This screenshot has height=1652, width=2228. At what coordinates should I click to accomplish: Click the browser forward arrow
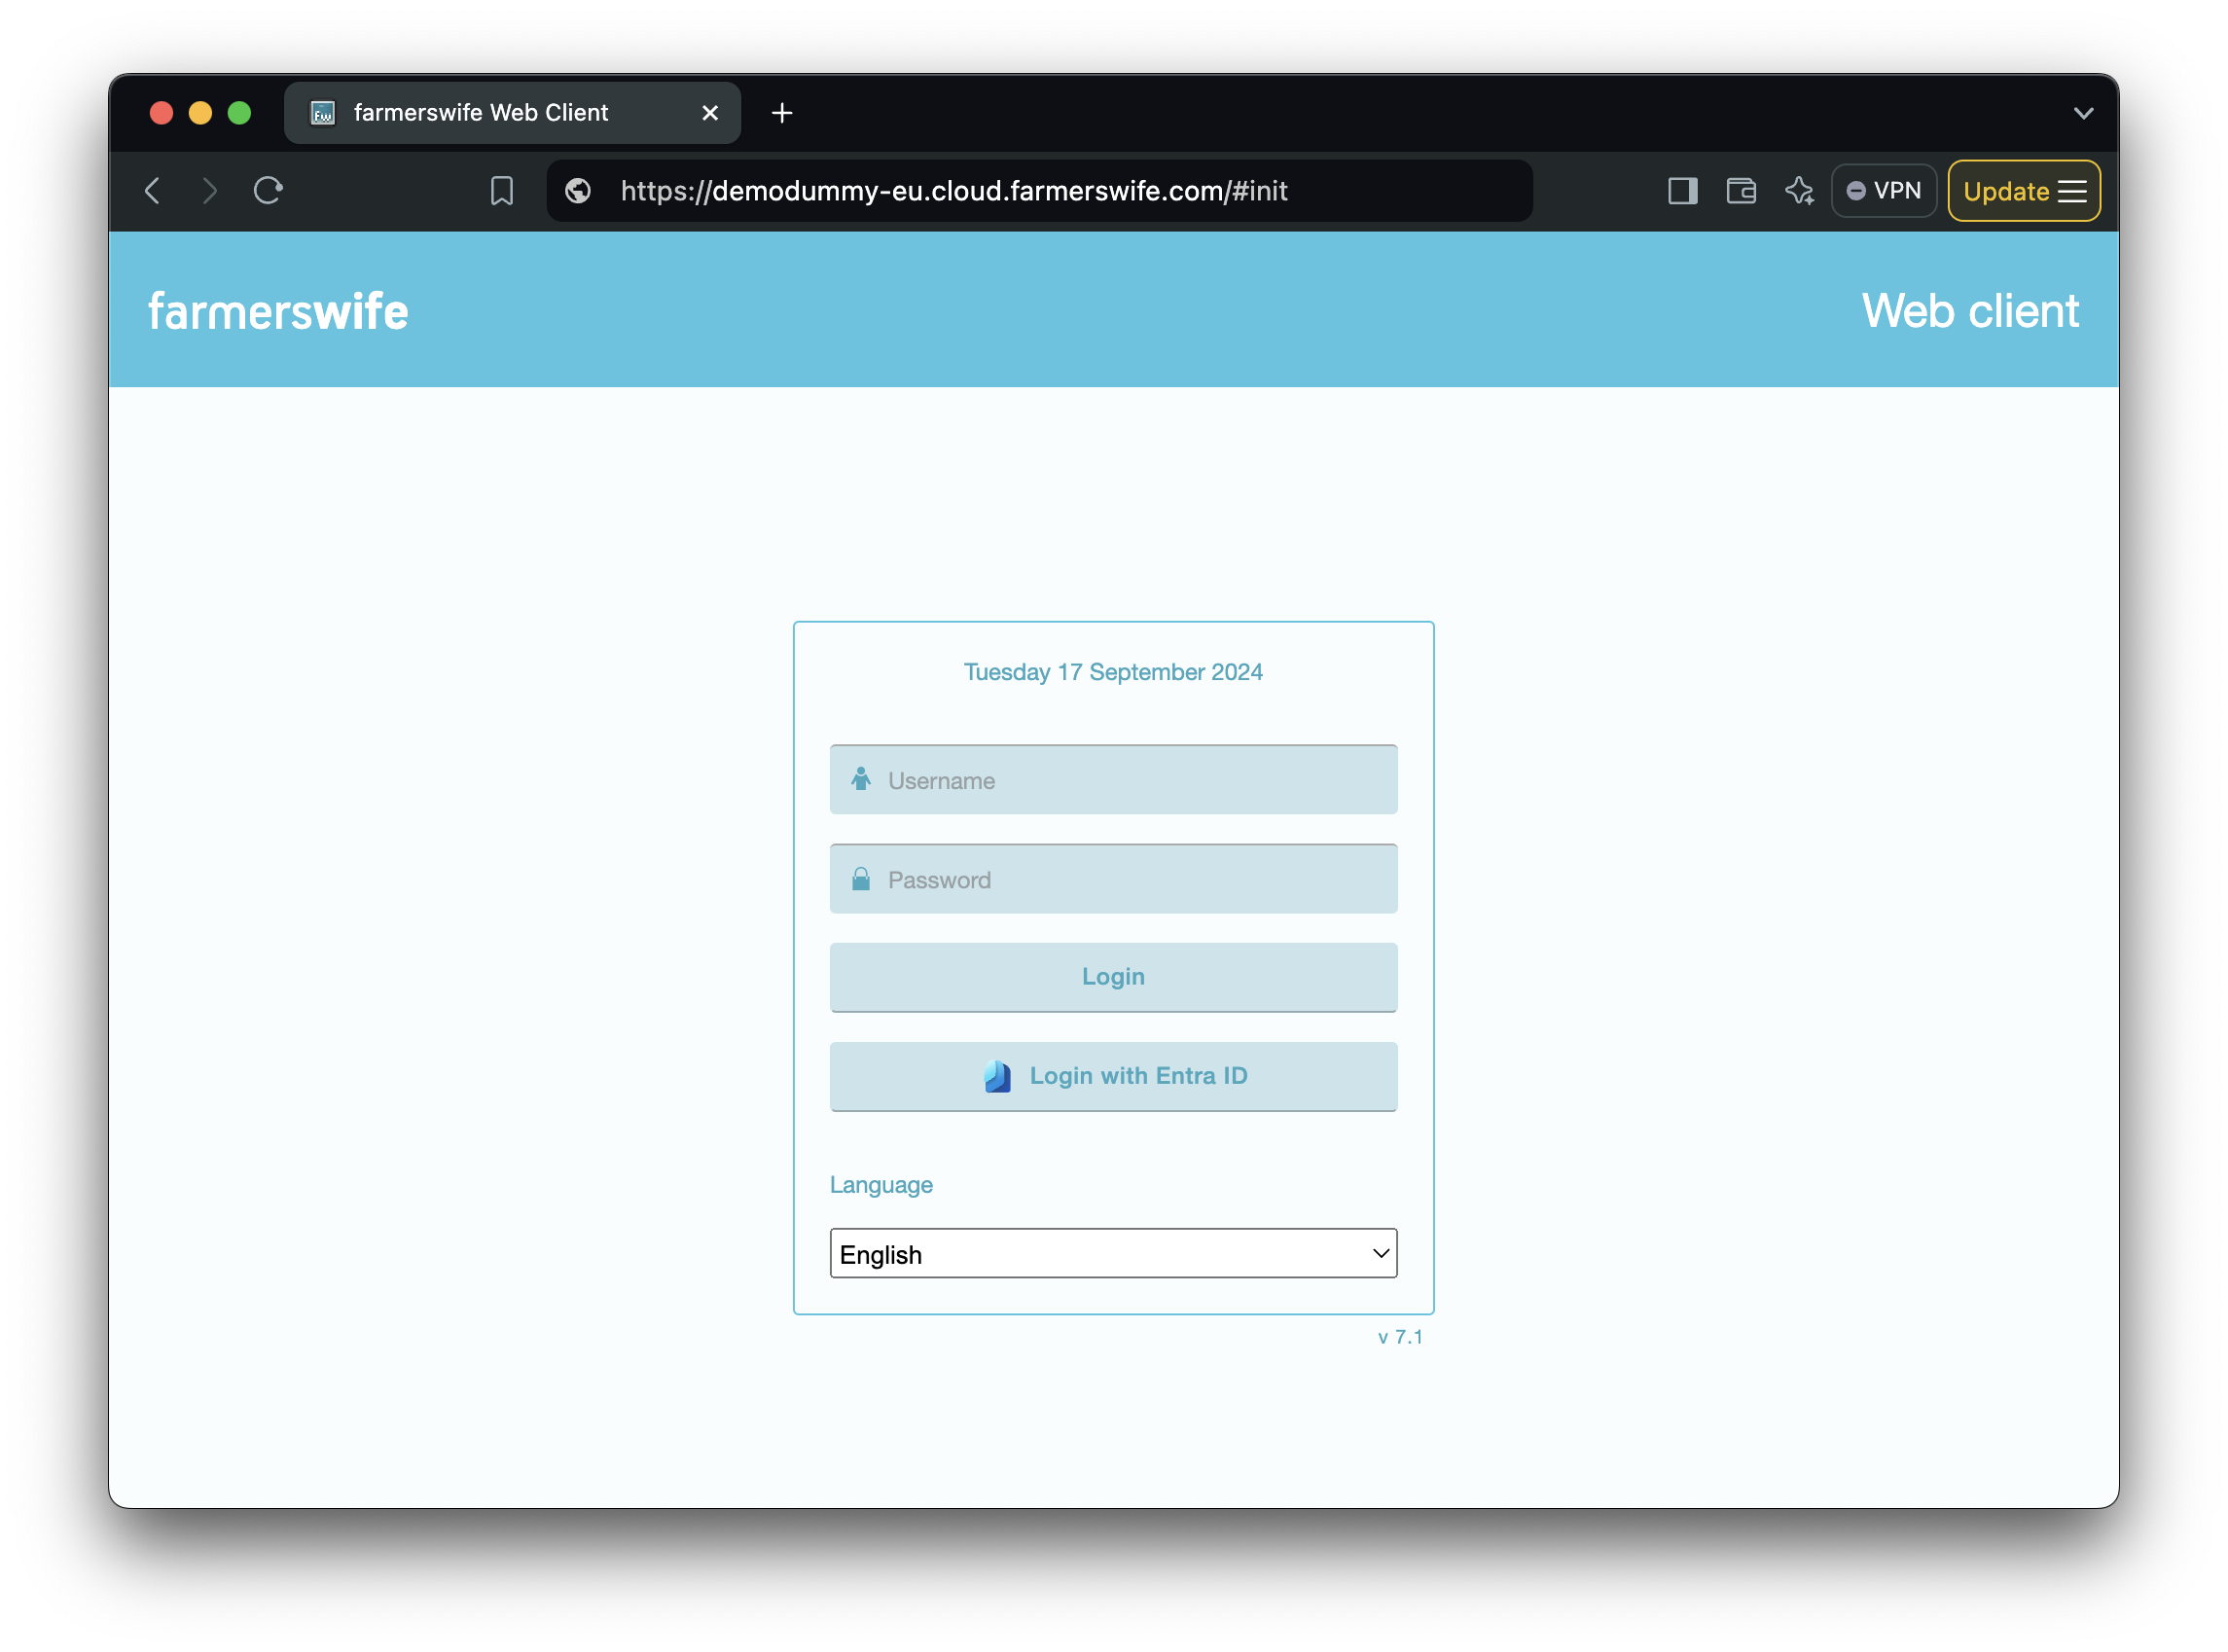tap(209, 190)
